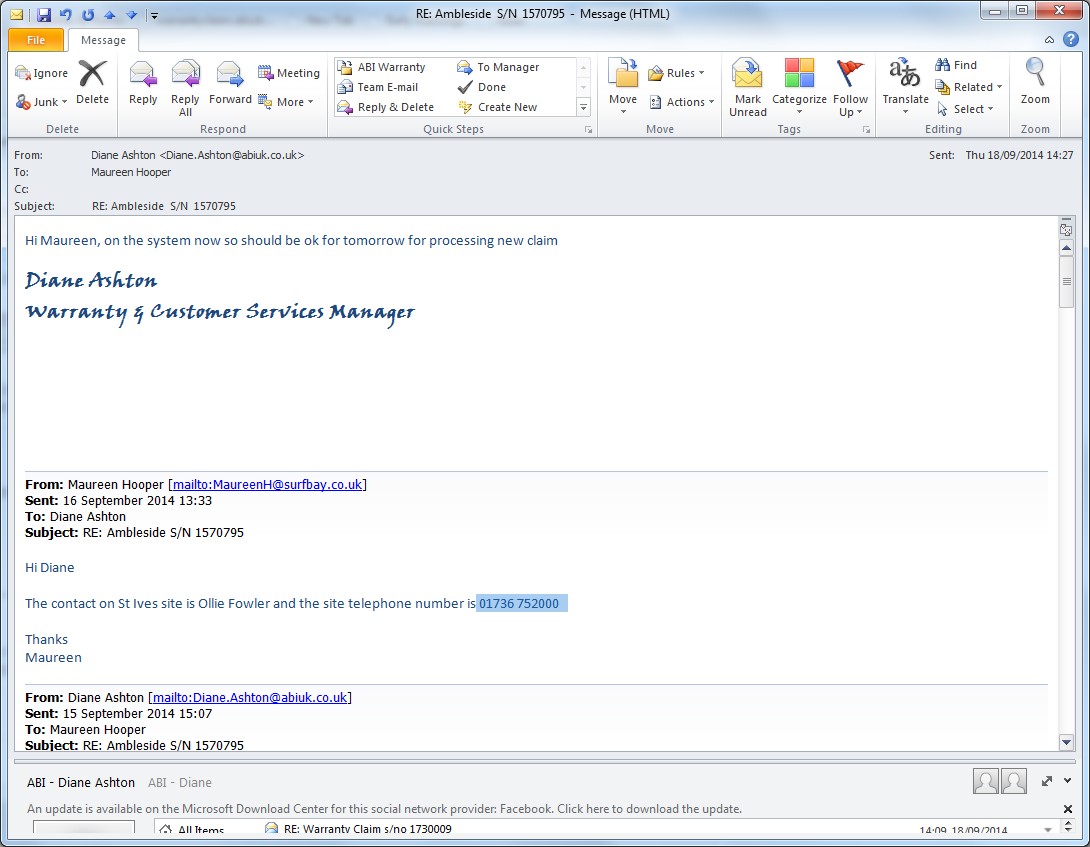Collapse the People Pane with the chevron
The width and height of the screenshot is (1090, 847).
pyautogui.click(x=1068, y=781)
